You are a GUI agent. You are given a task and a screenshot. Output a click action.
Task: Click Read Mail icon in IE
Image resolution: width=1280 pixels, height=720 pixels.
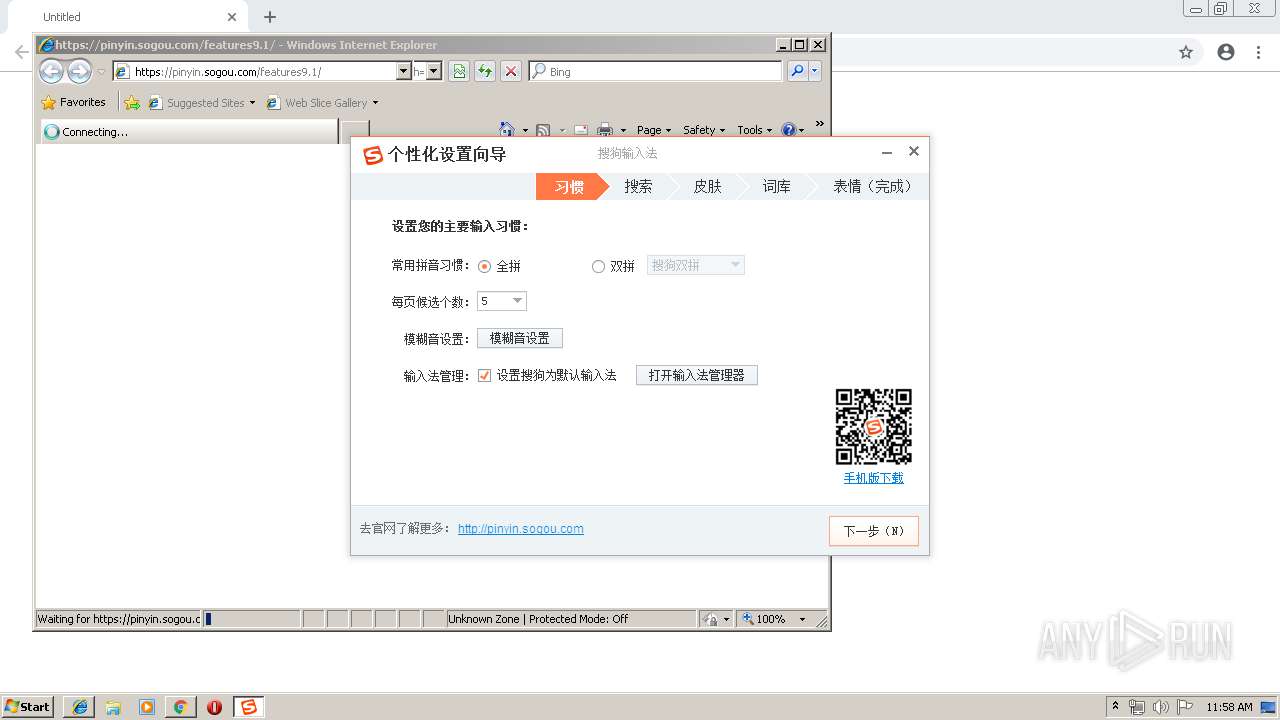[580, 130]
